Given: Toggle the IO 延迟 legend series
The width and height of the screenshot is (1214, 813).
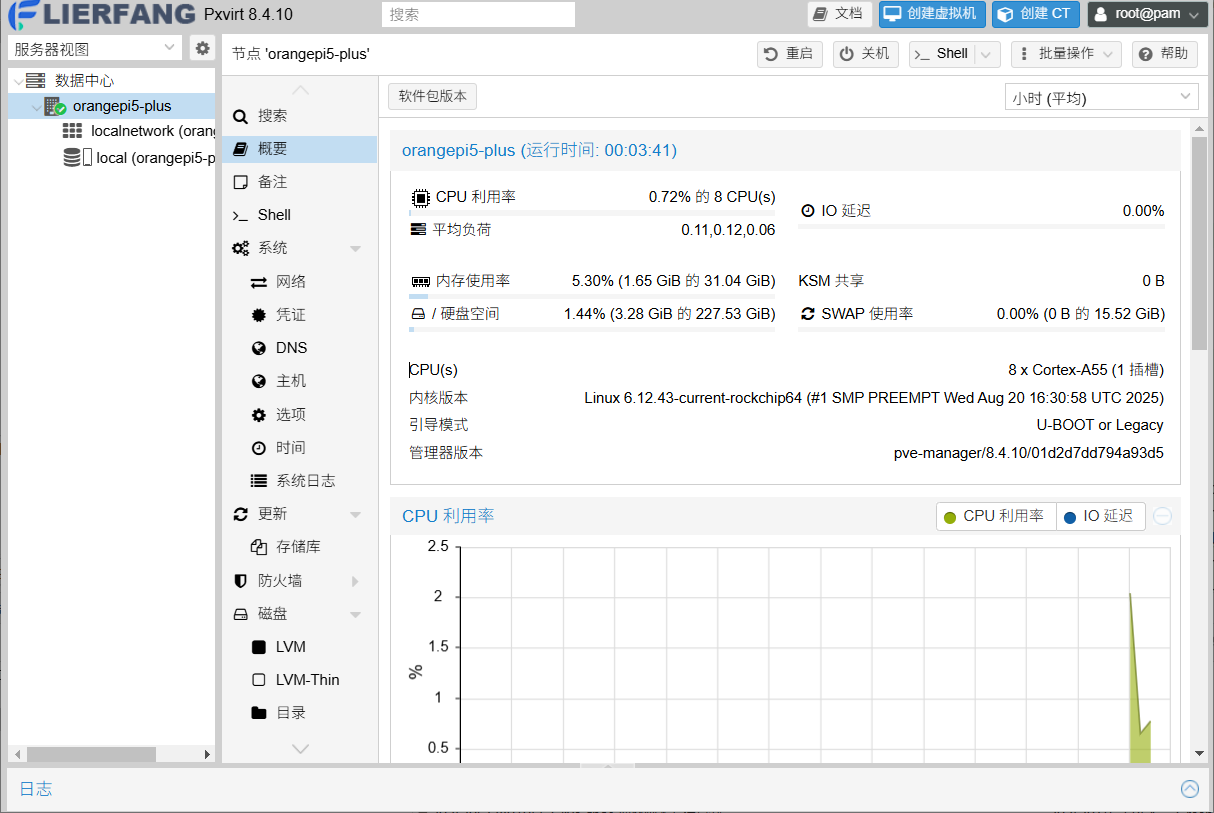Looking at the screenshot, I should tap(1100, 516).
